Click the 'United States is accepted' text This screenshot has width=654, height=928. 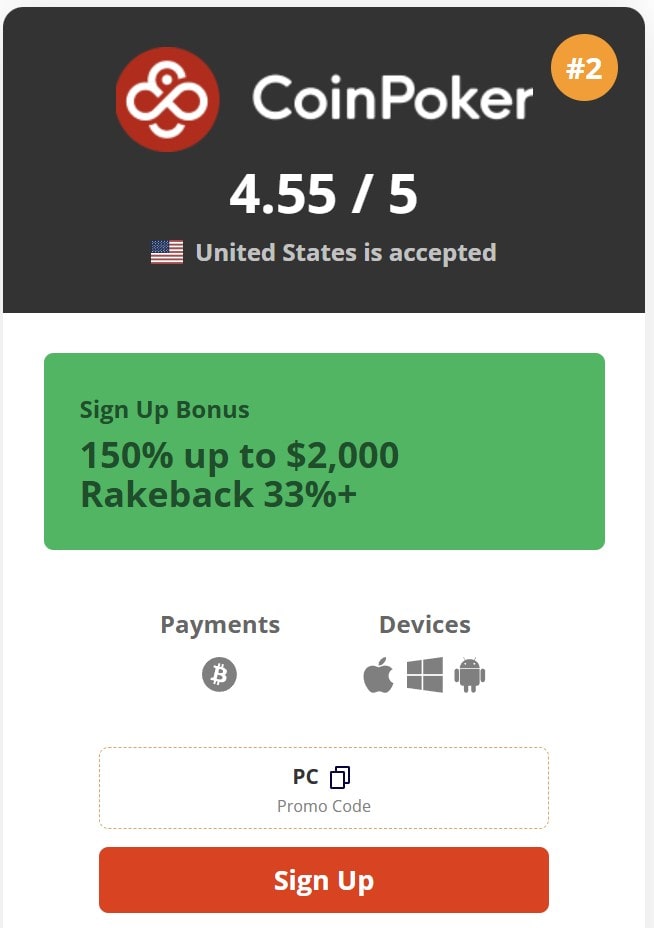tap(345, 252)
